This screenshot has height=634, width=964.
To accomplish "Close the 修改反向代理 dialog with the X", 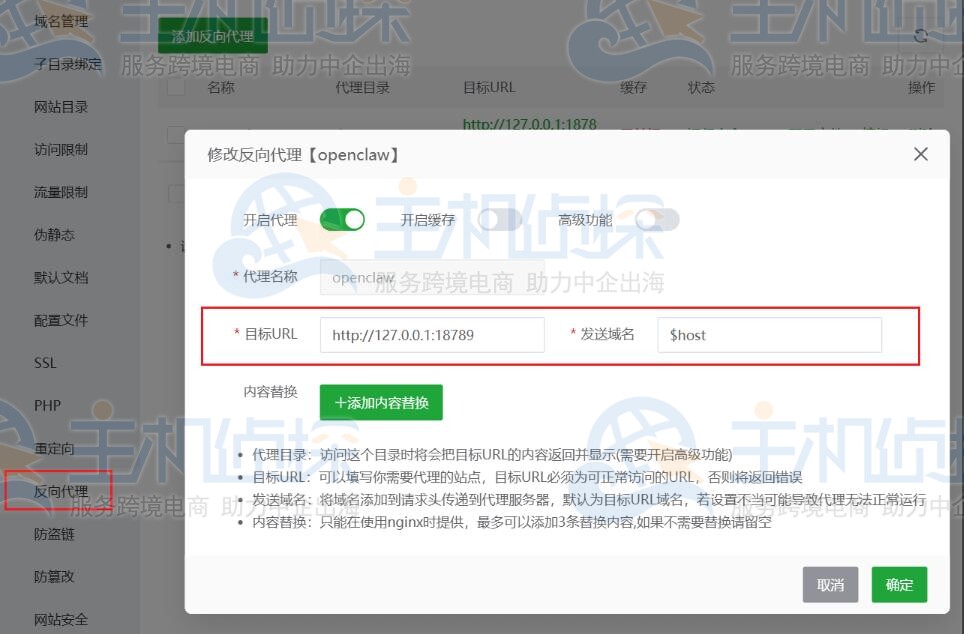I will point(919,154).
